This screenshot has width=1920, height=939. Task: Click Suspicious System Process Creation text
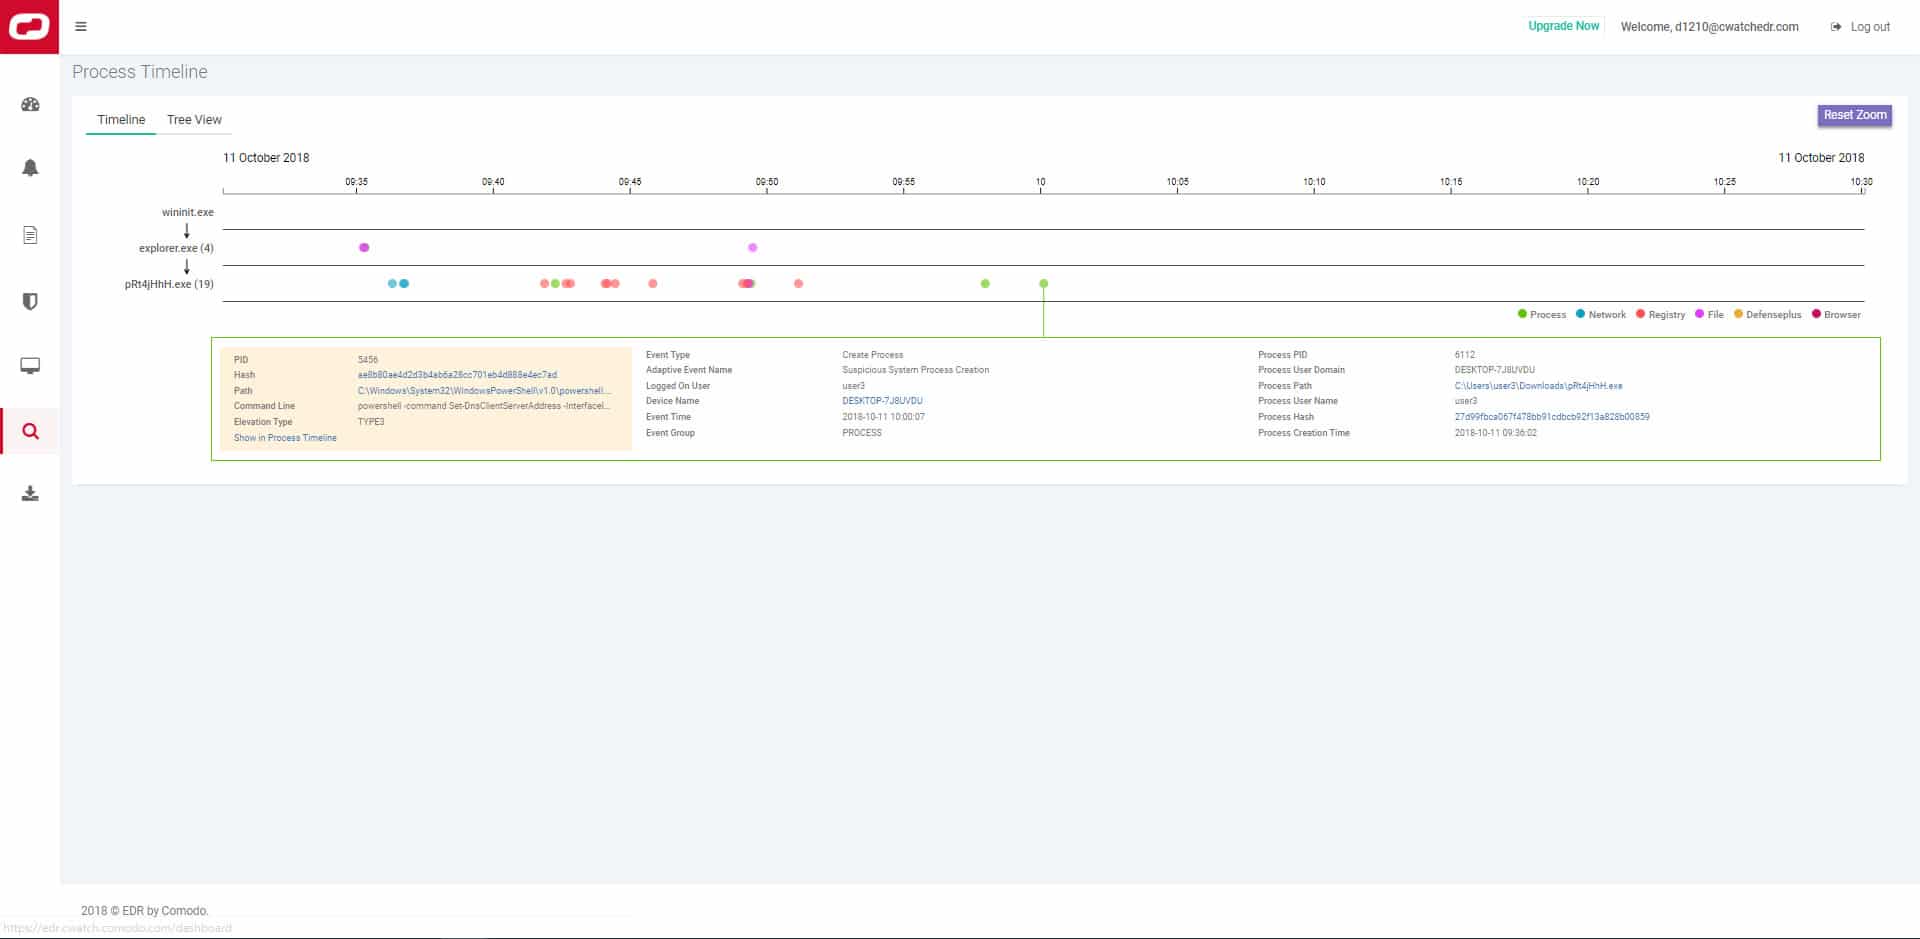pyautogui.click(x=915, y=370)
